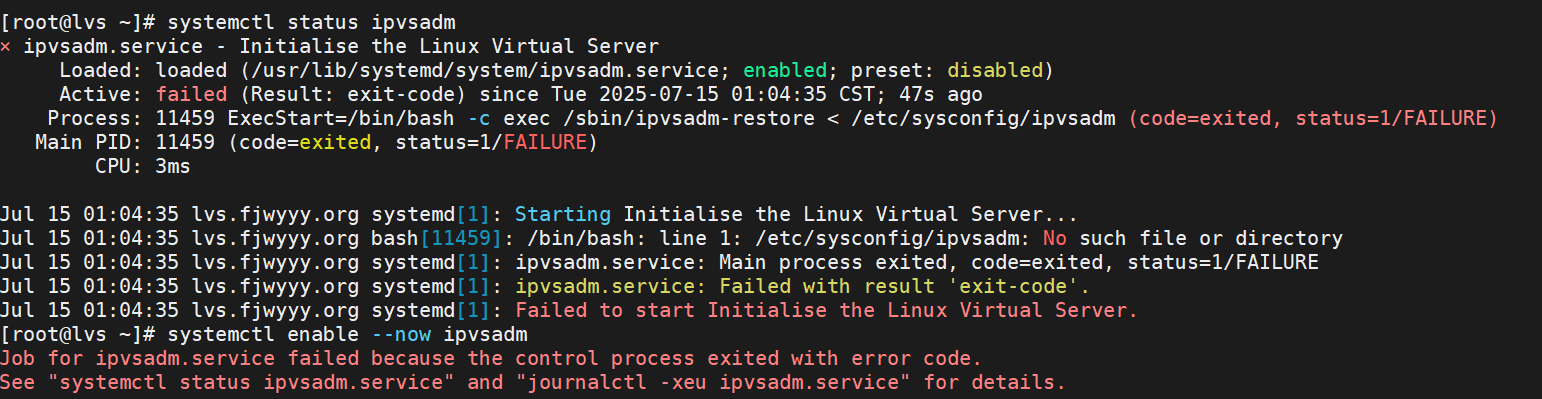Click '47s ago' in the Active line
This screenshot has width=1542, height=399.
pos(941,94)
